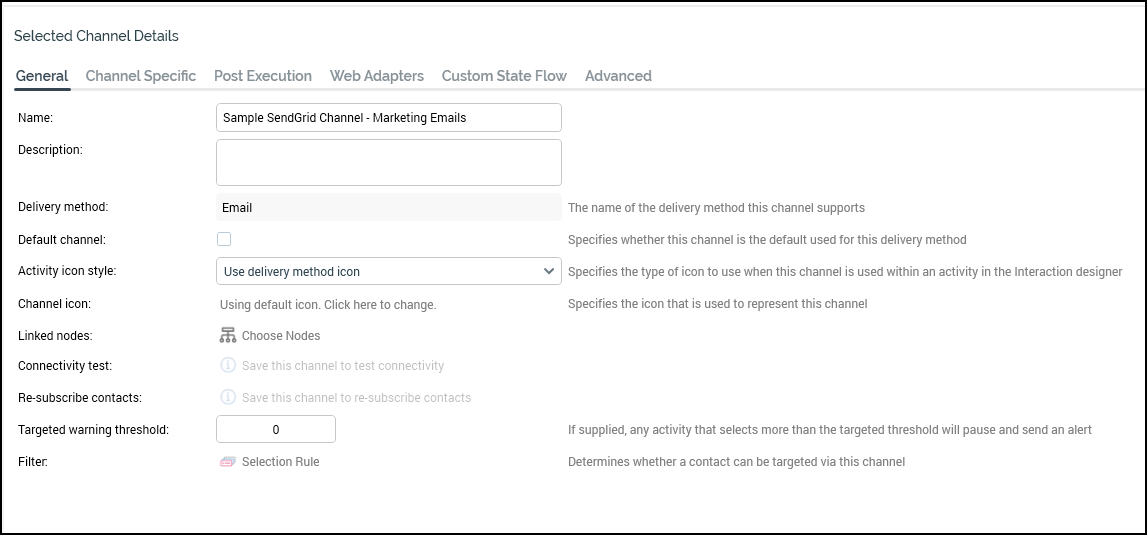Click the Selection Rule link text
This screenshot has width=1147, height=535.
click(281, 462)
